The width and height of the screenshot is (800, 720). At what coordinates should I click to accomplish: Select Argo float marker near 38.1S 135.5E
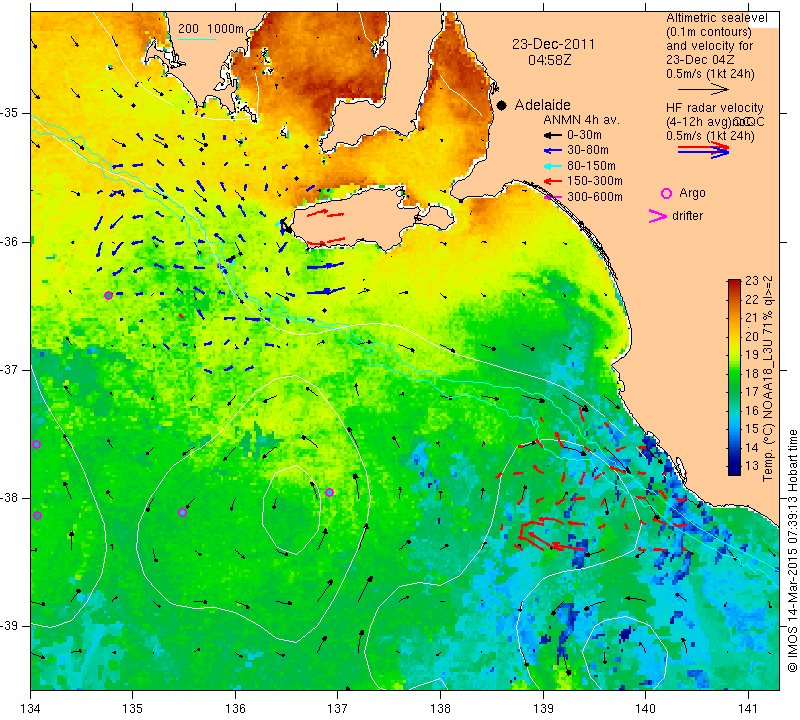pyautogui.click(x=183, y=513)
